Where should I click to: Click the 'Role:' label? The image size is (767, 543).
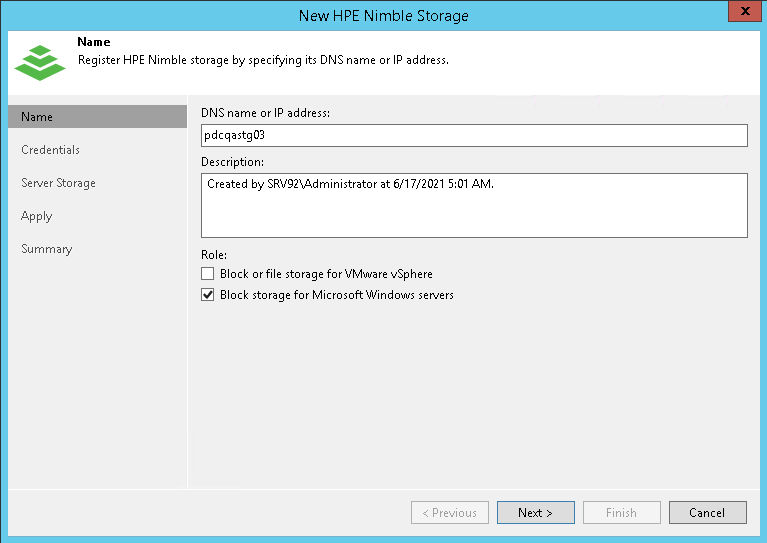pyautogui.click(x=214, y=254)
